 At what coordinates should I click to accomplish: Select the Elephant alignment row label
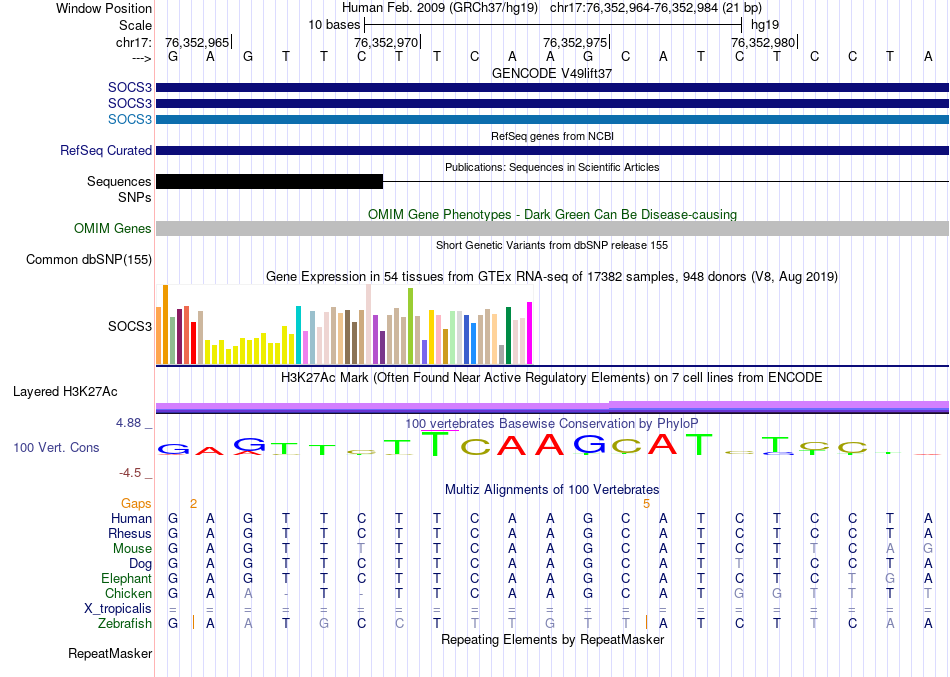coord(127,579)
